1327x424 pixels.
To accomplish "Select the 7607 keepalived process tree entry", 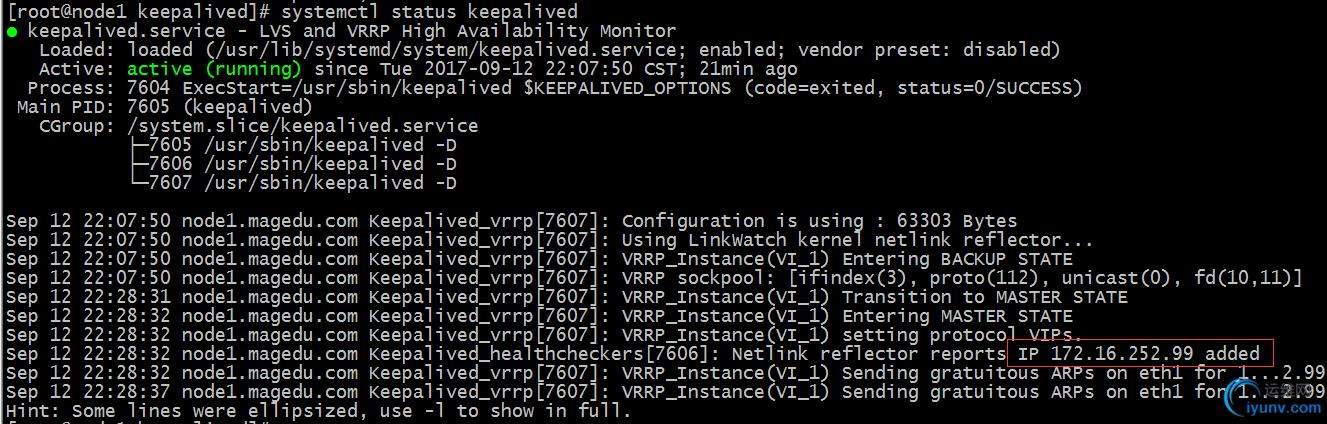I will pos(292,183).
